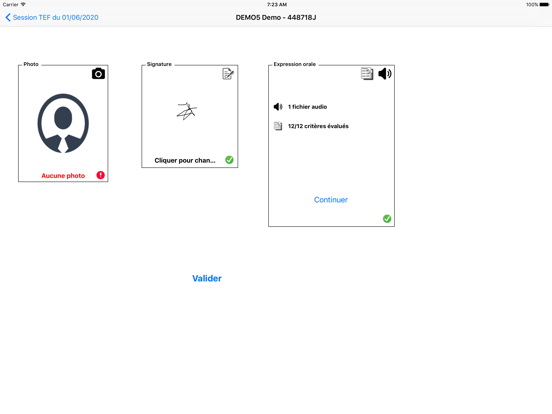Viewport: 552px width, 414px height.
Task: Tap the Wi-Fi icon in the status bar
Action: pos(23,4)
